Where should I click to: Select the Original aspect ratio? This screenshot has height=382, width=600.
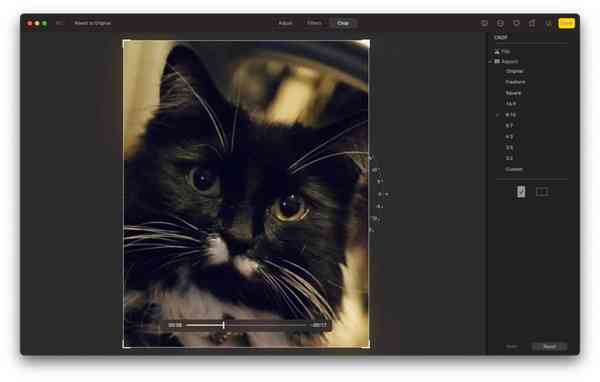514,71
